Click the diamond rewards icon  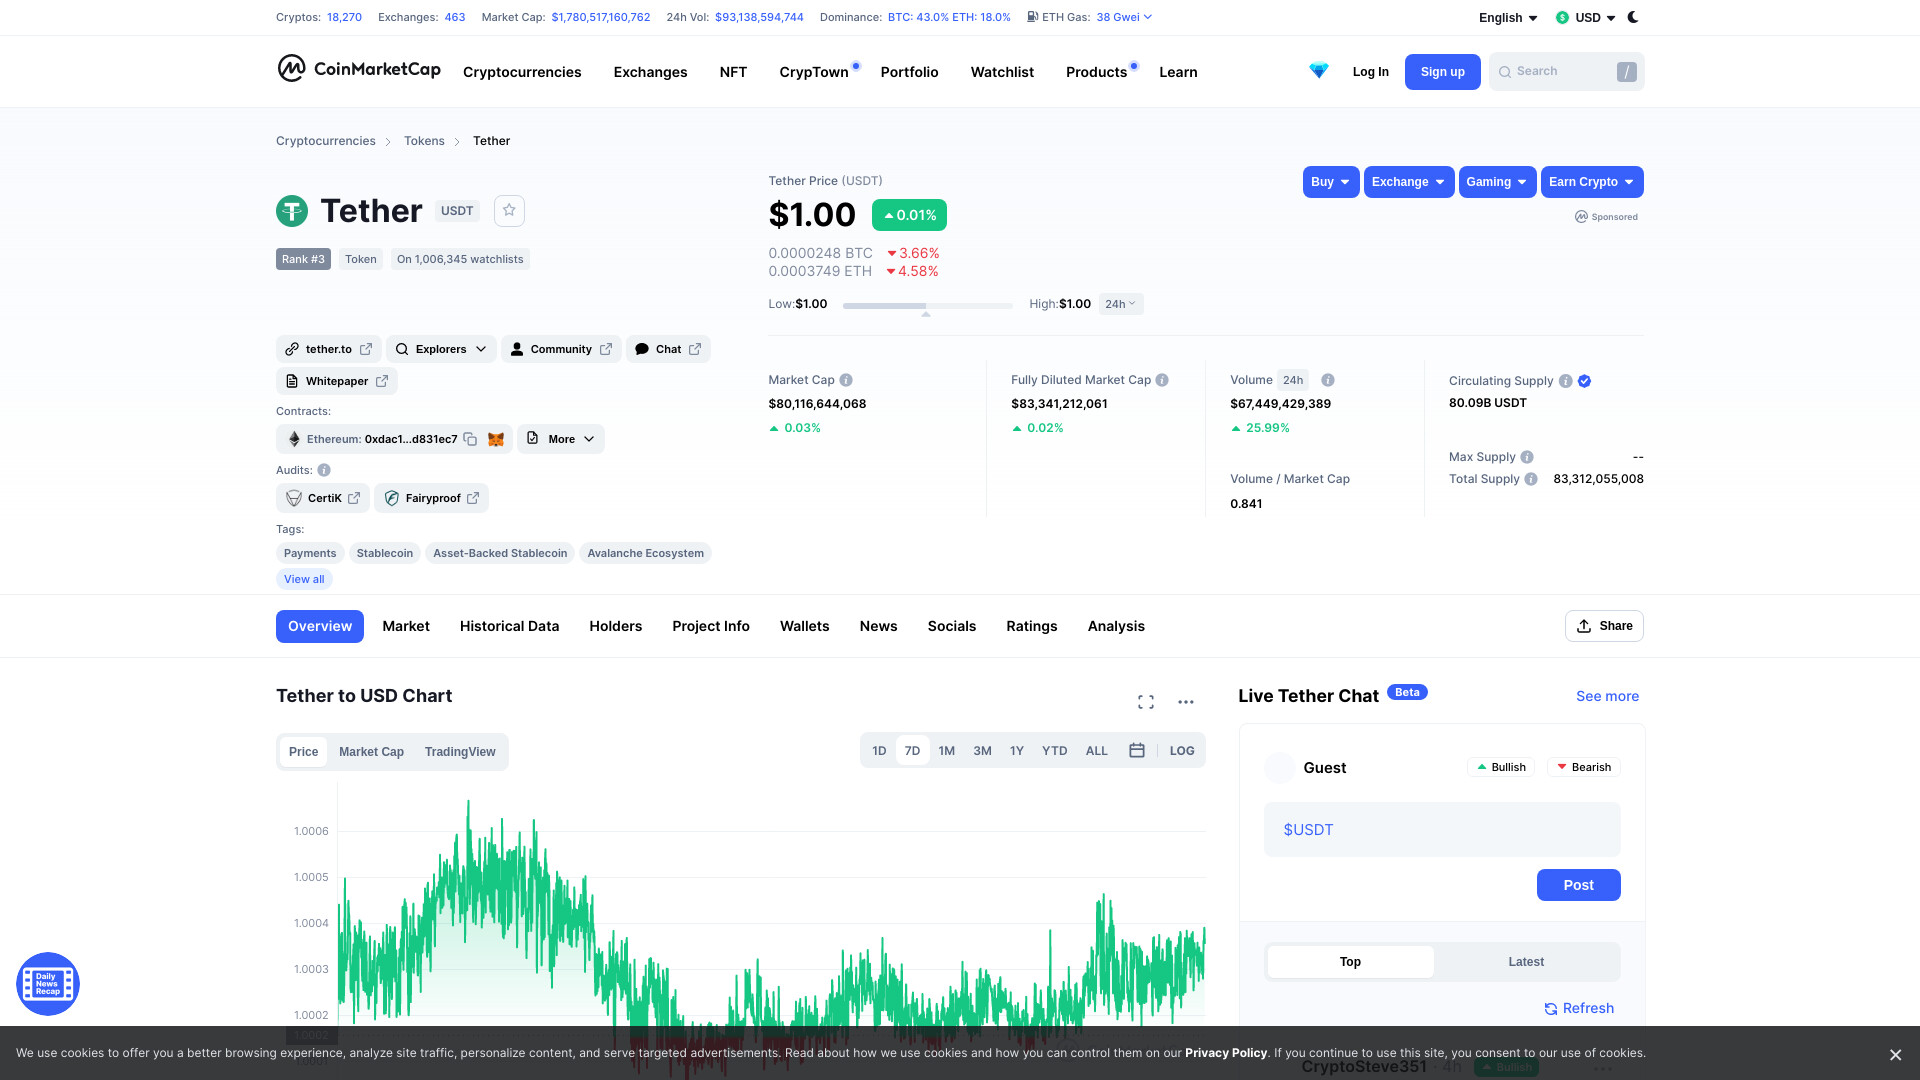1319,71
